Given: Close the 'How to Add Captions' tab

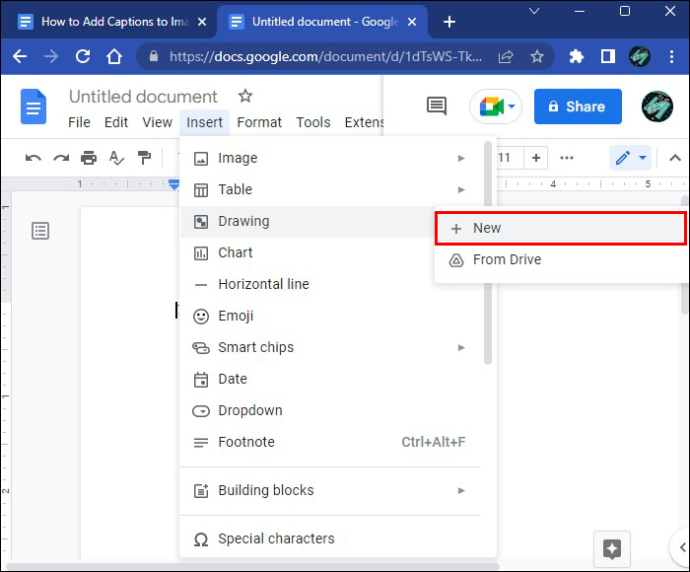Looking at the screenshot, I should coord(202,22).
